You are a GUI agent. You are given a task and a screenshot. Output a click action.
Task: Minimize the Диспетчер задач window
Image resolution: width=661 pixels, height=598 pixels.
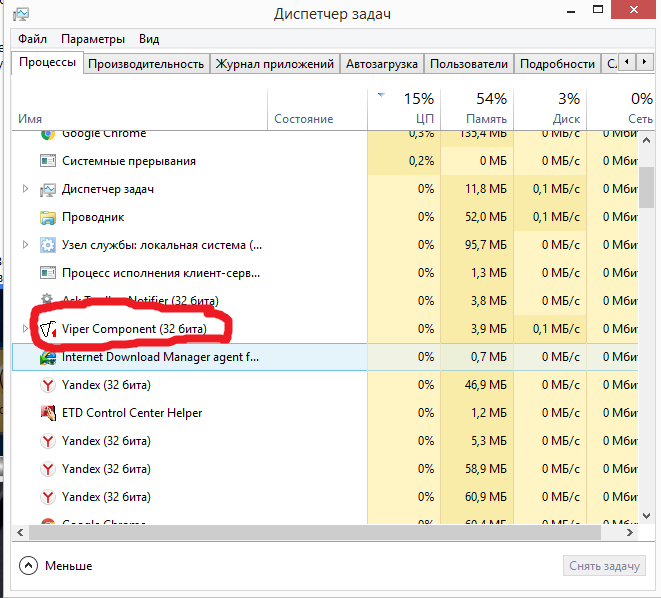point(571,10)
